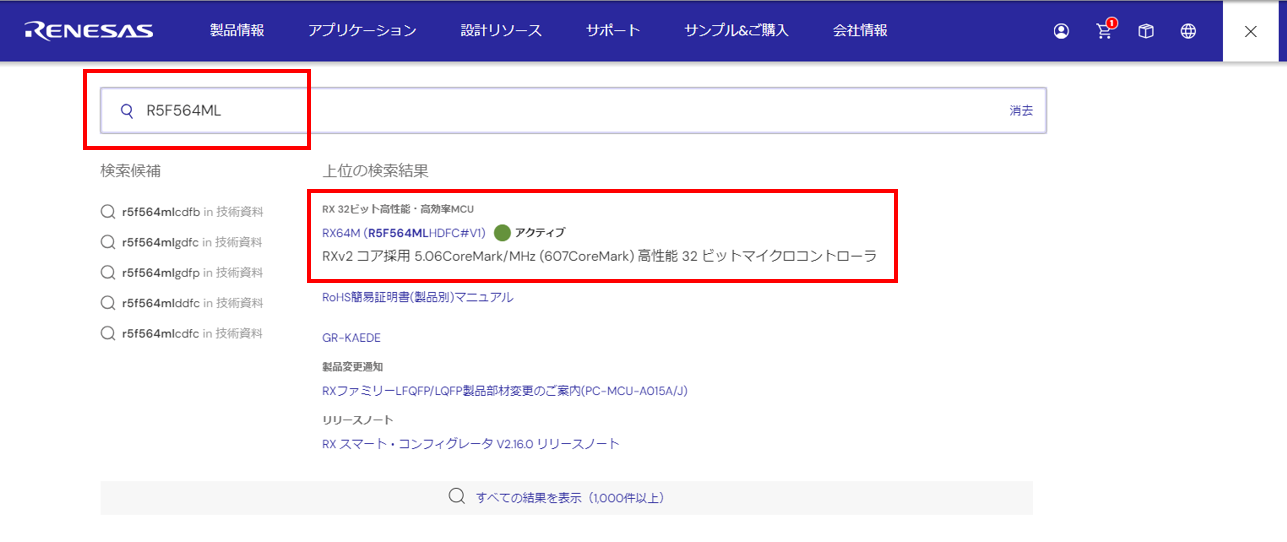Open the サンプル&ご購入 menu
Viewport: 1287px width, 542px height.
736,31
